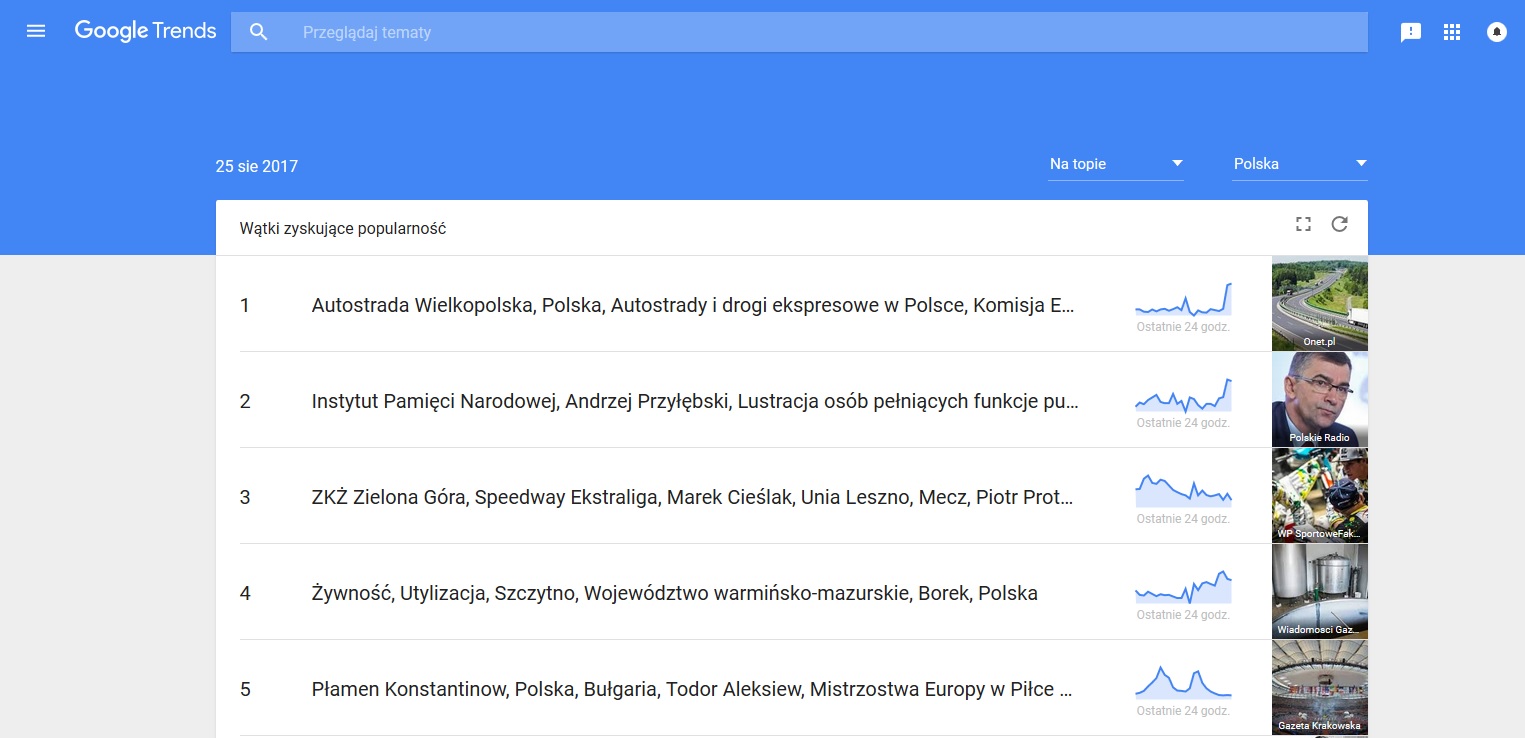Open the Na topie dropdown
Screen dimensions: 1525x738
1116,164
